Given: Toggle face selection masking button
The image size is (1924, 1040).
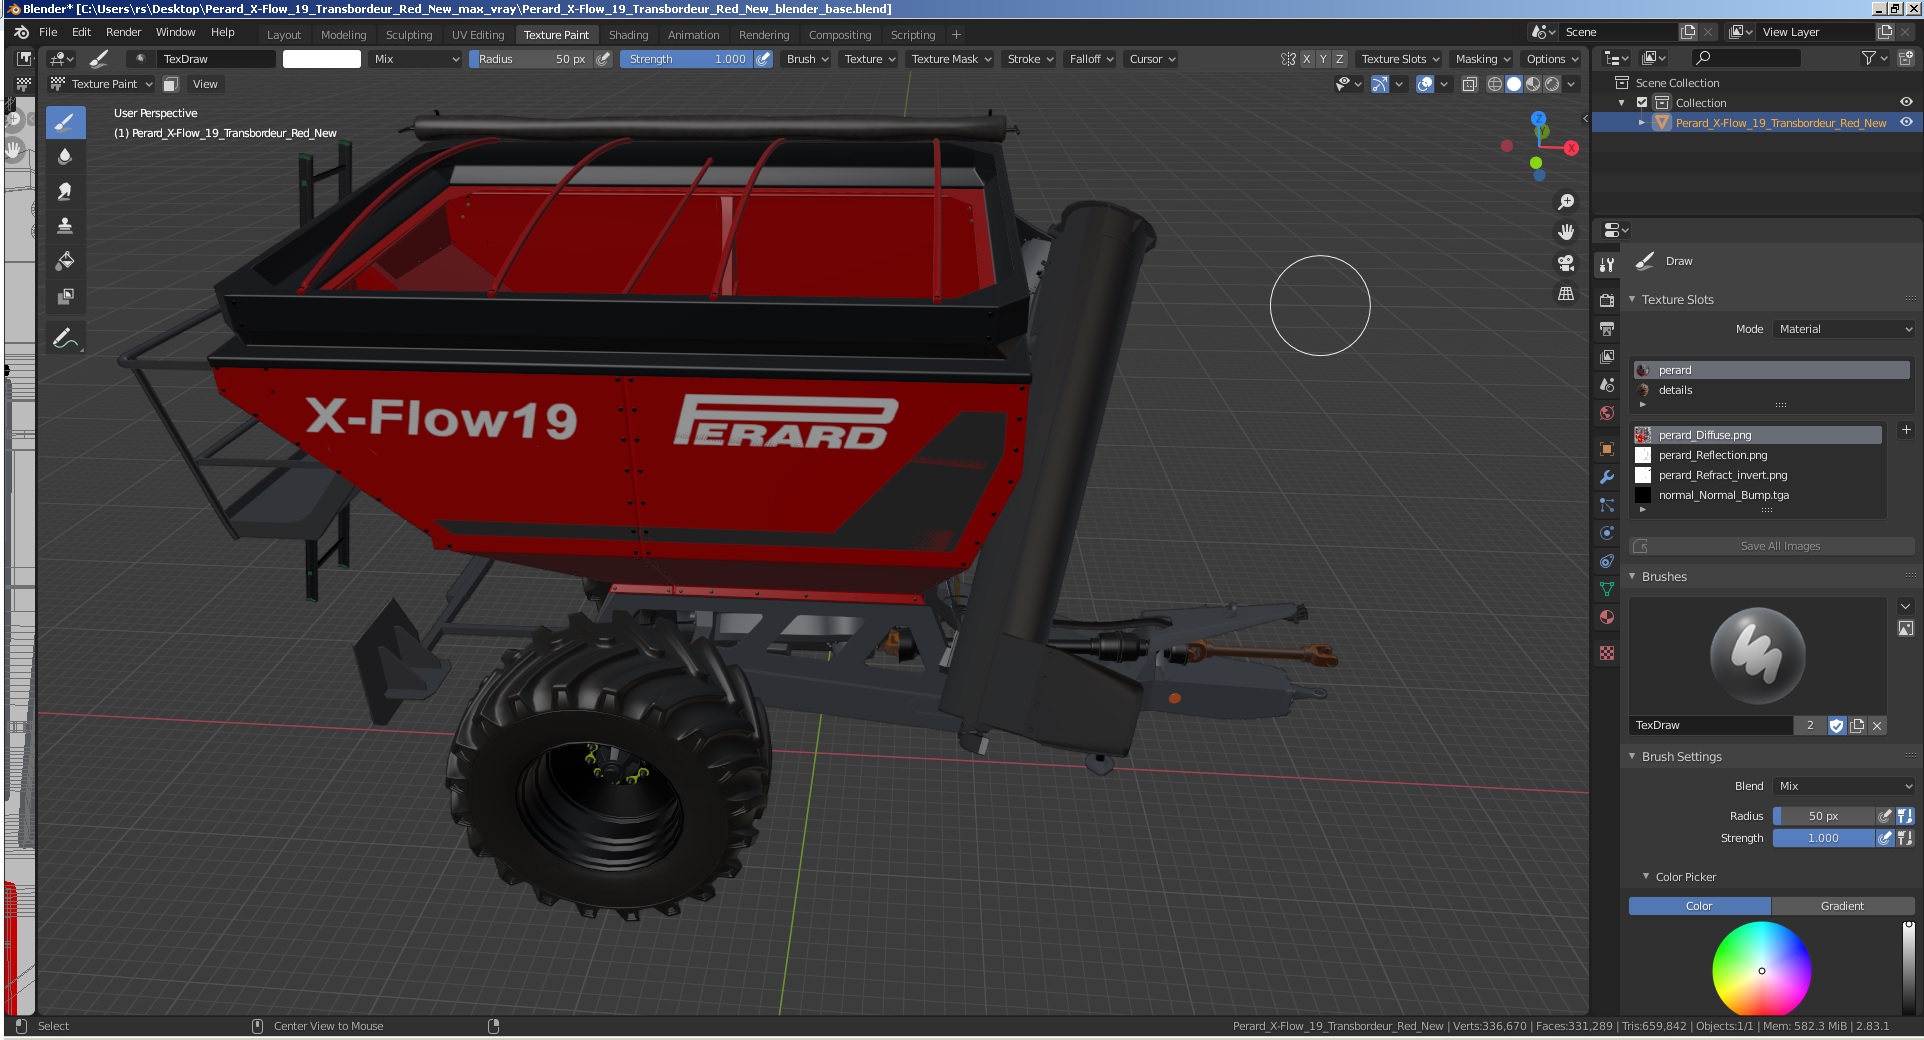Looking at the screenshot, I should 171,84.
